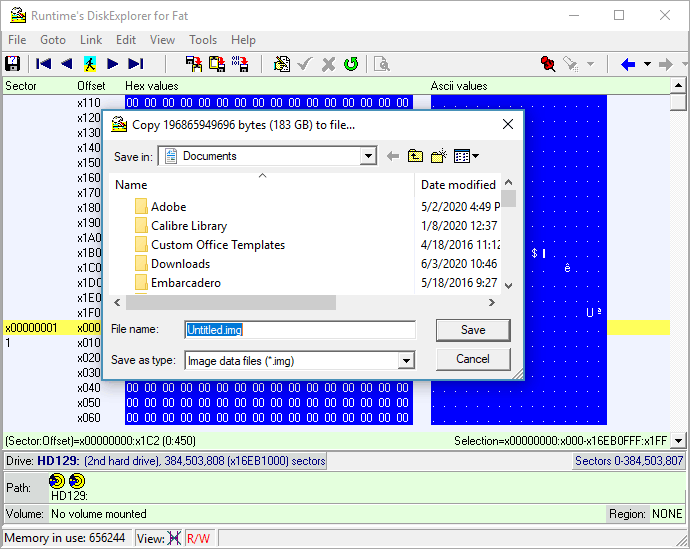Open the Tools menu
The width and height of the screenshot is (690, 549).
pos(203,40)
